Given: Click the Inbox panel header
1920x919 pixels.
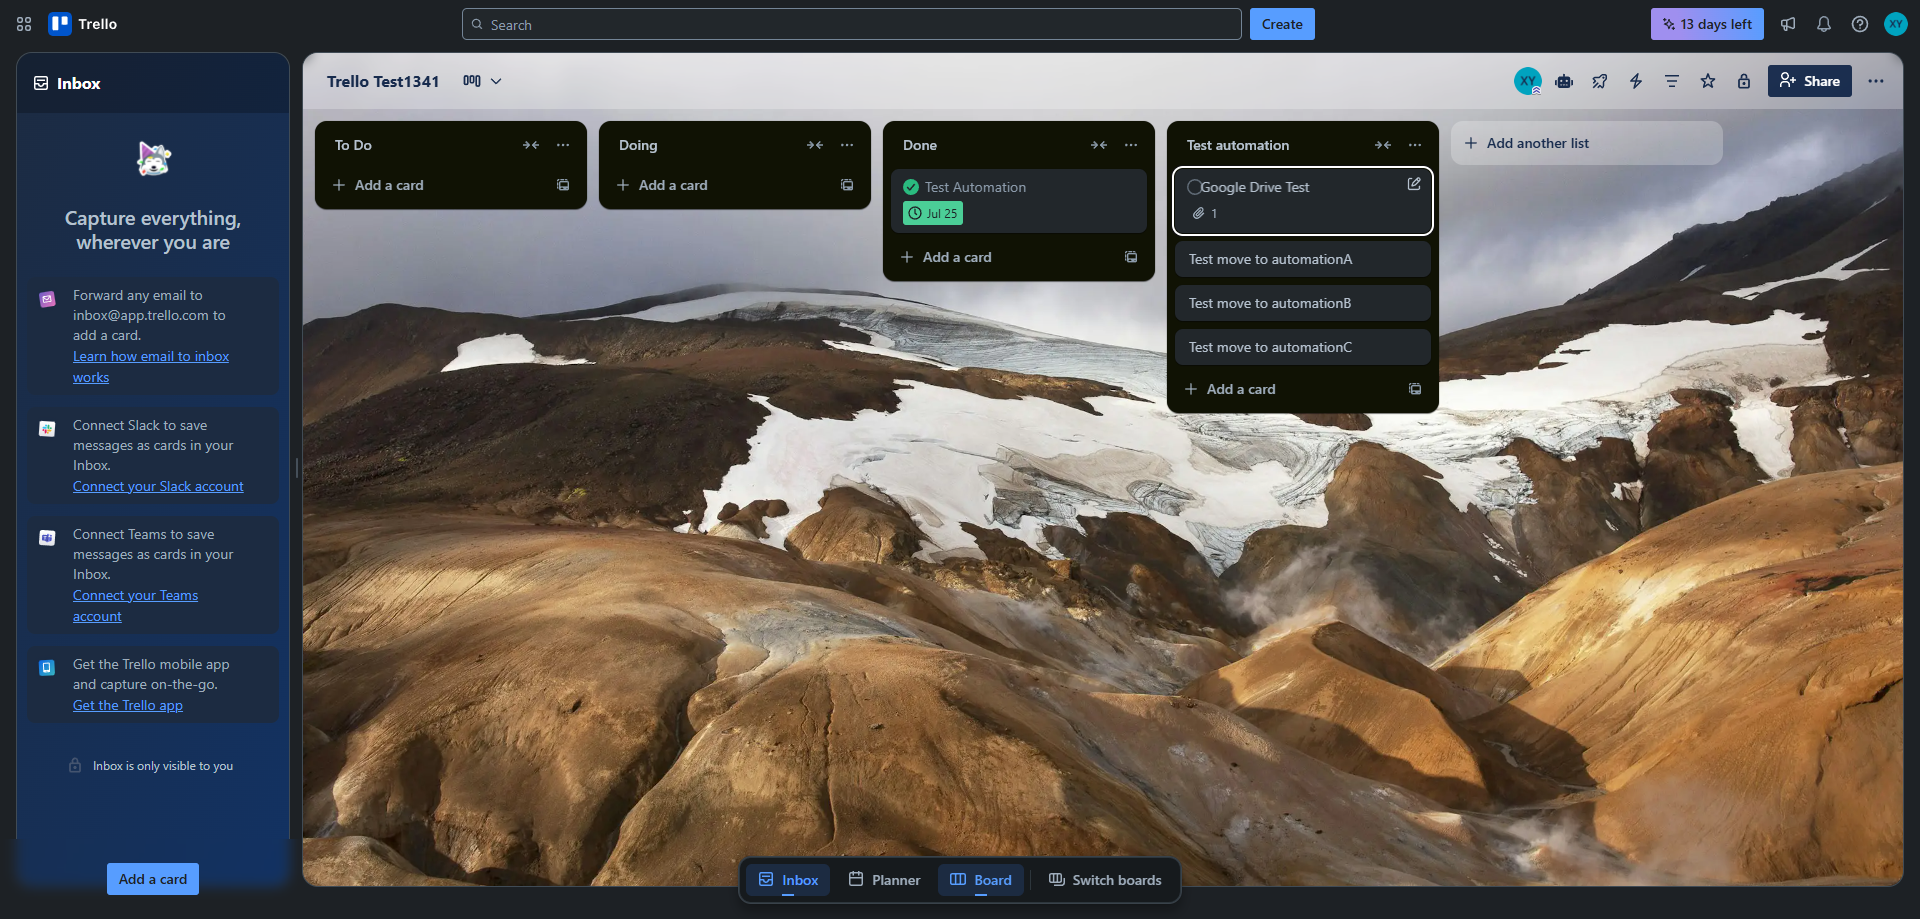Looking at the screenshot, I should point(153,83).
